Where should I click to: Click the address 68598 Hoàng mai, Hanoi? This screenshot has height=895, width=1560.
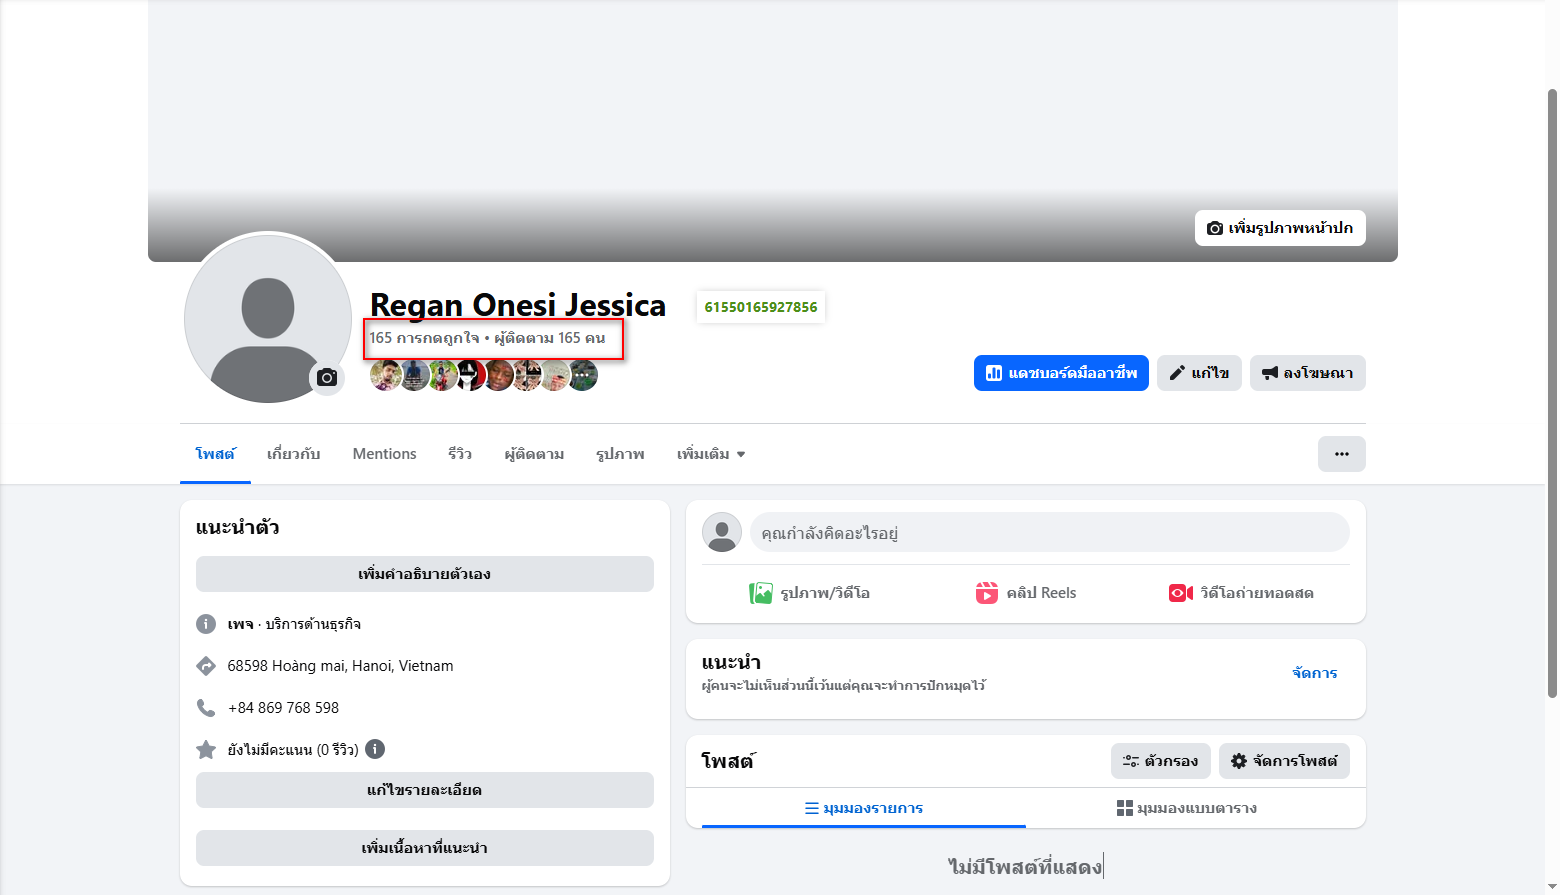[x=340, y=666]
